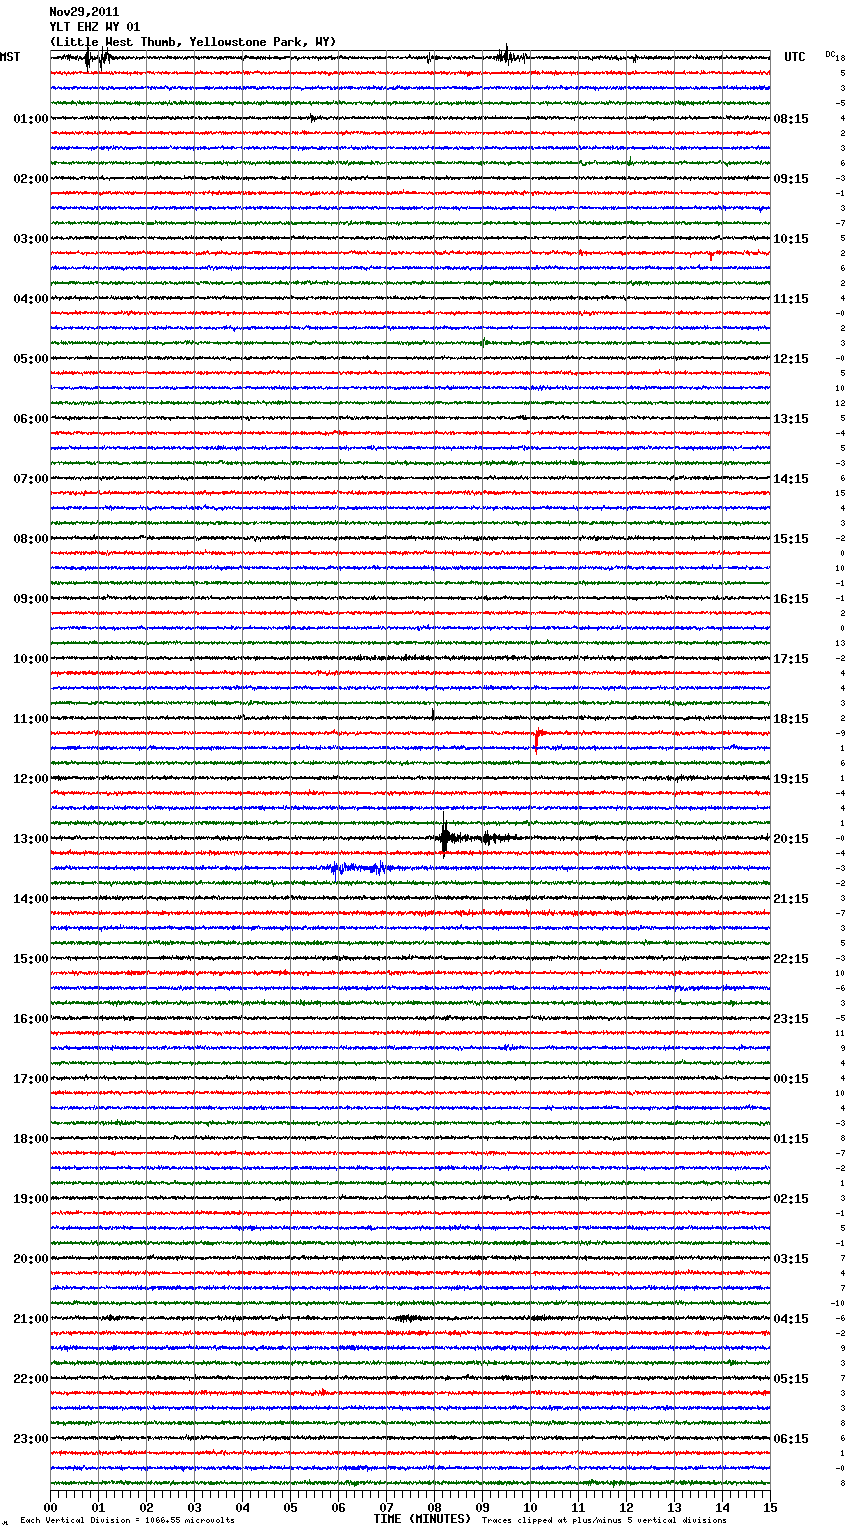Click minute tick 13 on bottom axis
This screenshot has height=1534, width=850.
point(674,1506)
